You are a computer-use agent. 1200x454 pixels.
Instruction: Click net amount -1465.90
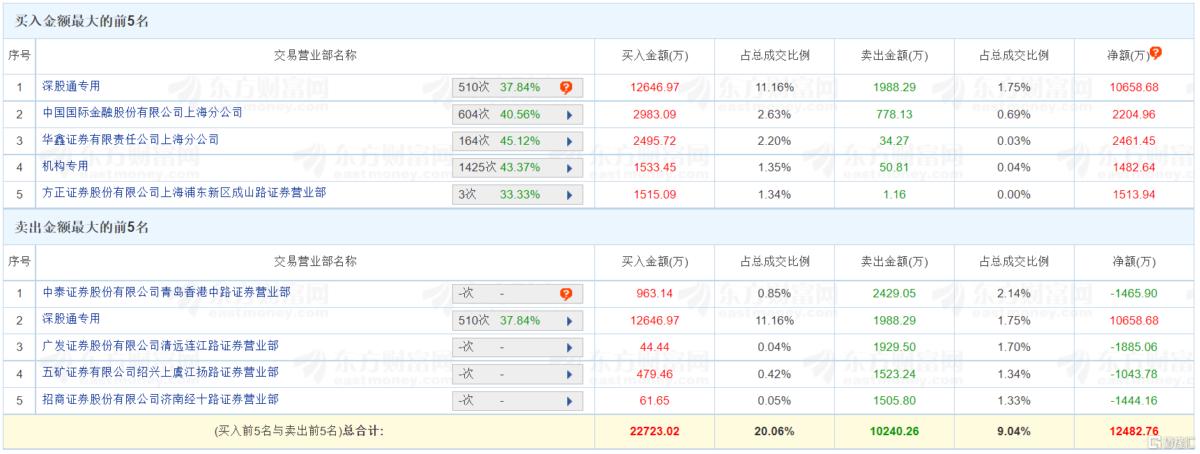(1133, 294)
